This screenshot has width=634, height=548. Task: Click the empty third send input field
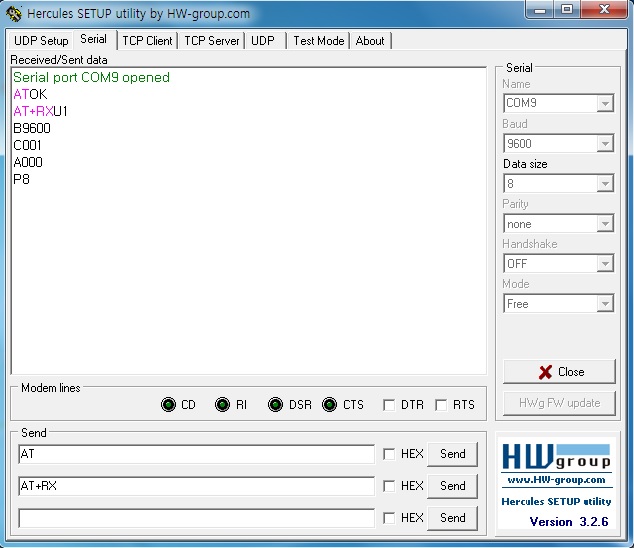[196, 518]
